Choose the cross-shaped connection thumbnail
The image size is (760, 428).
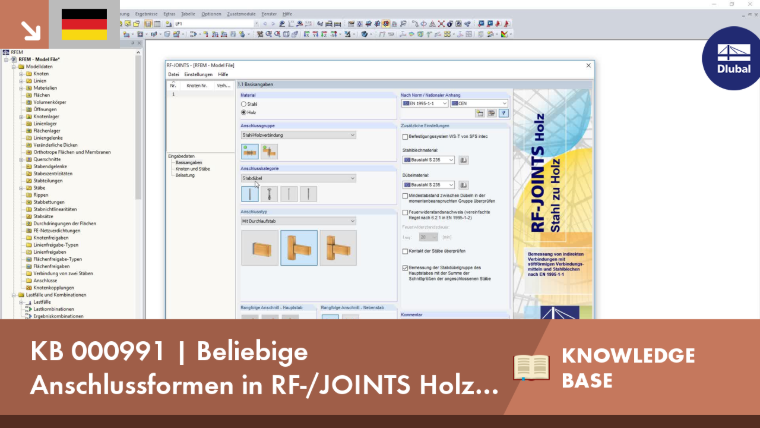click(338, 248)
